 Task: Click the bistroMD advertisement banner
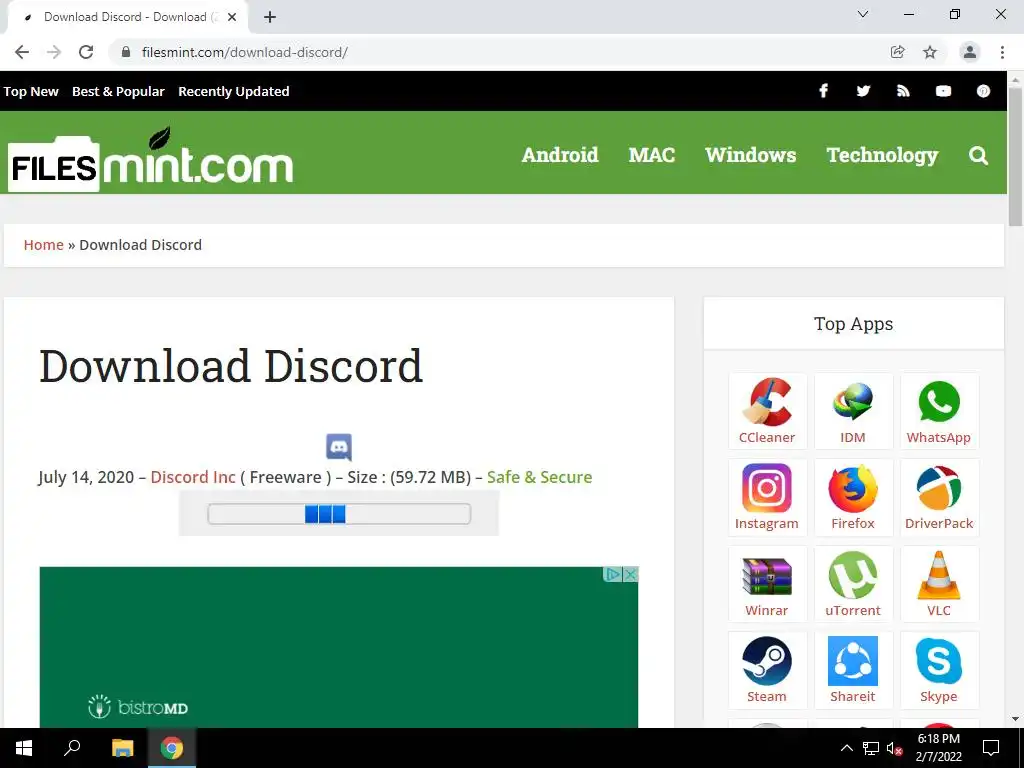(339, 647)
